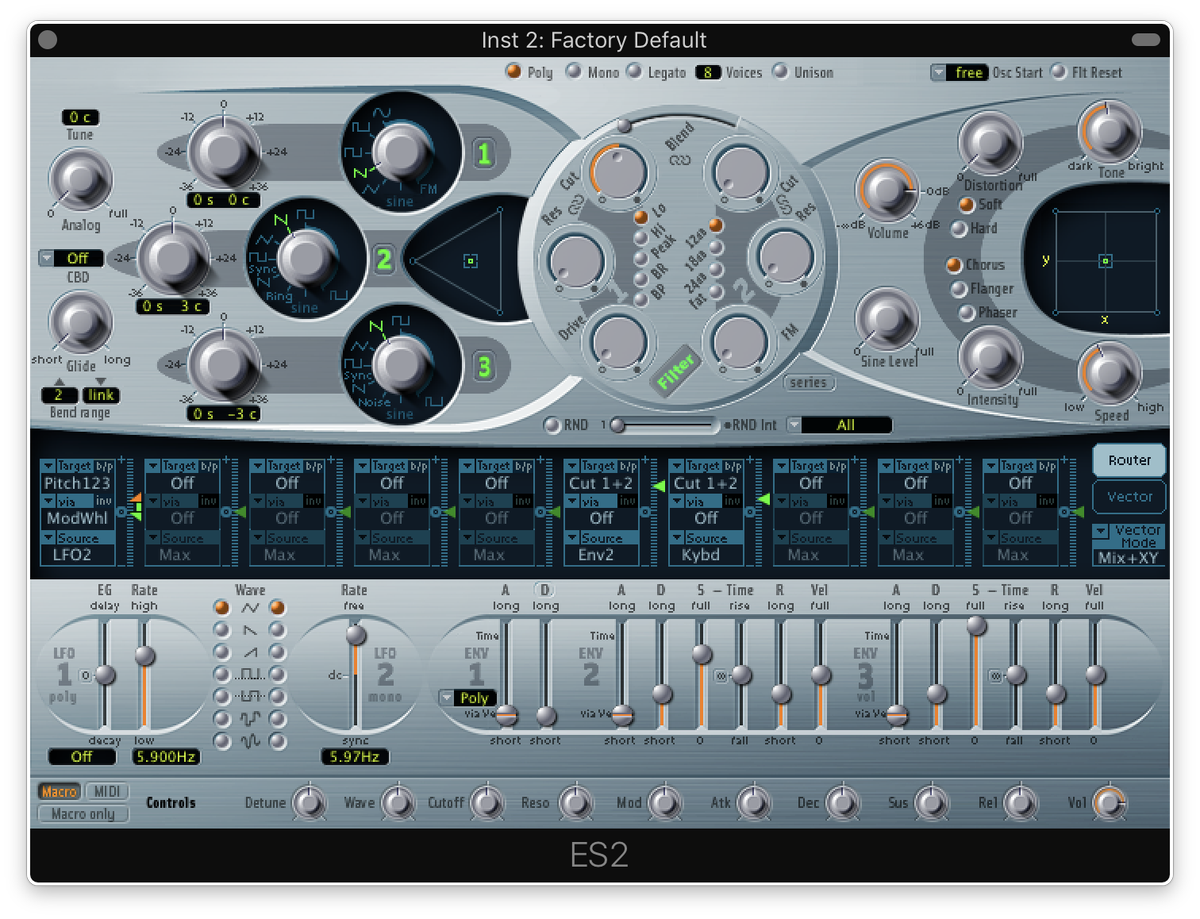Screen dimensions: 1200x919
Task: Click the Oscillator 1 waveform selector knob
Action: (400, 152)
